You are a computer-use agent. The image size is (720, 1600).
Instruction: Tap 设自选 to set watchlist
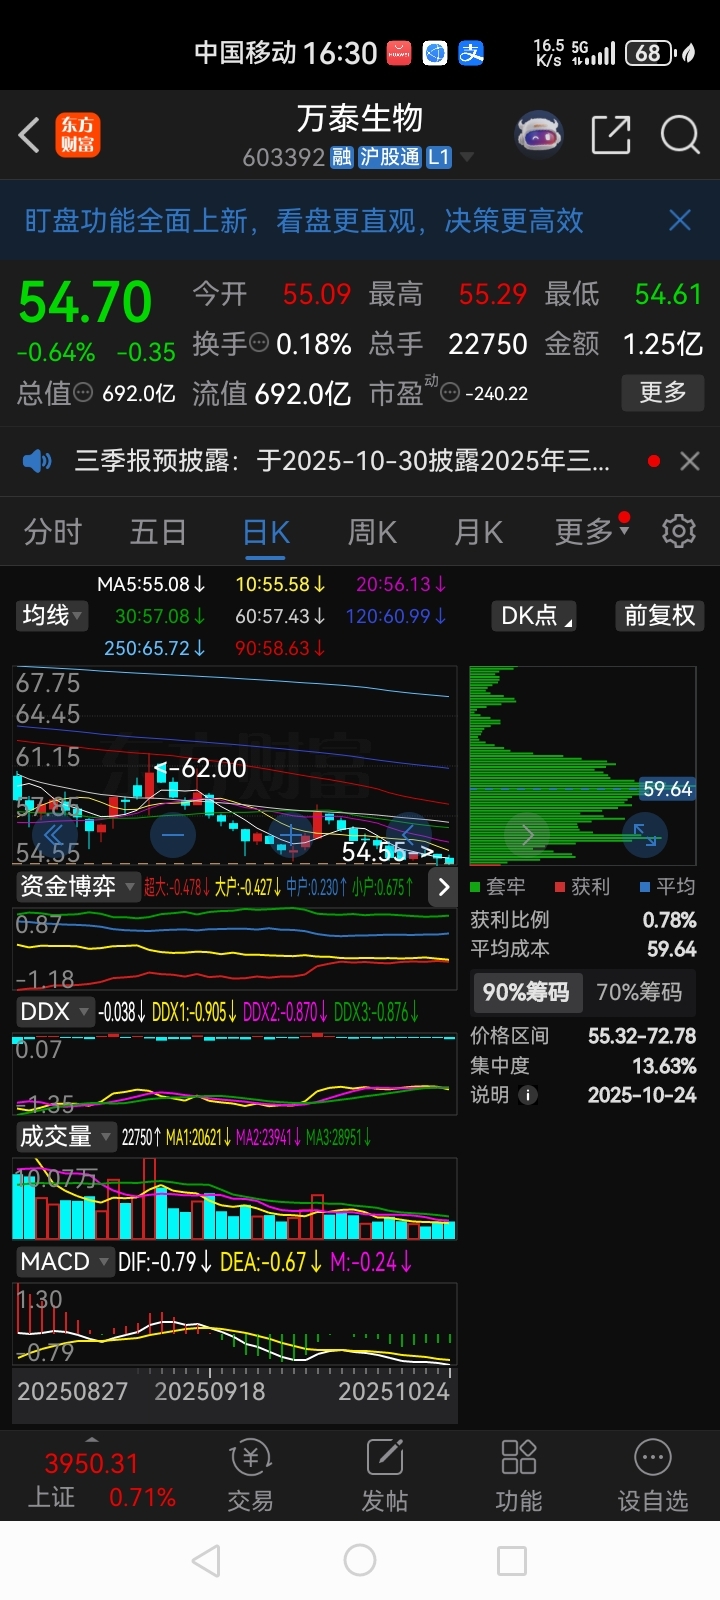[652, 1477]
